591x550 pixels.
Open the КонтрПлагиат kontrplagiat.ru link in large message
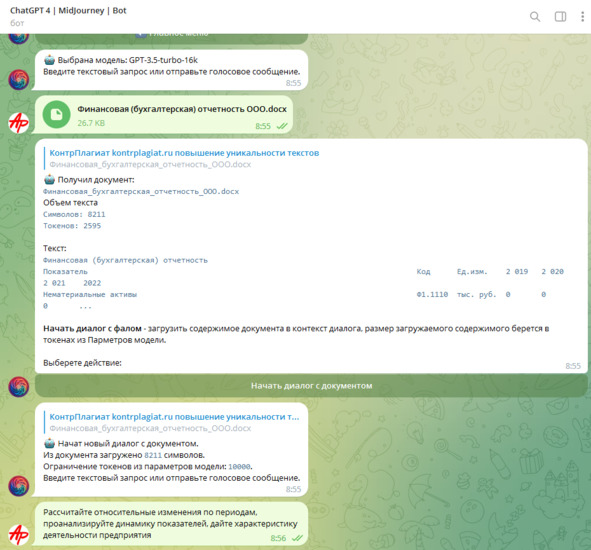tap(184, 153)
